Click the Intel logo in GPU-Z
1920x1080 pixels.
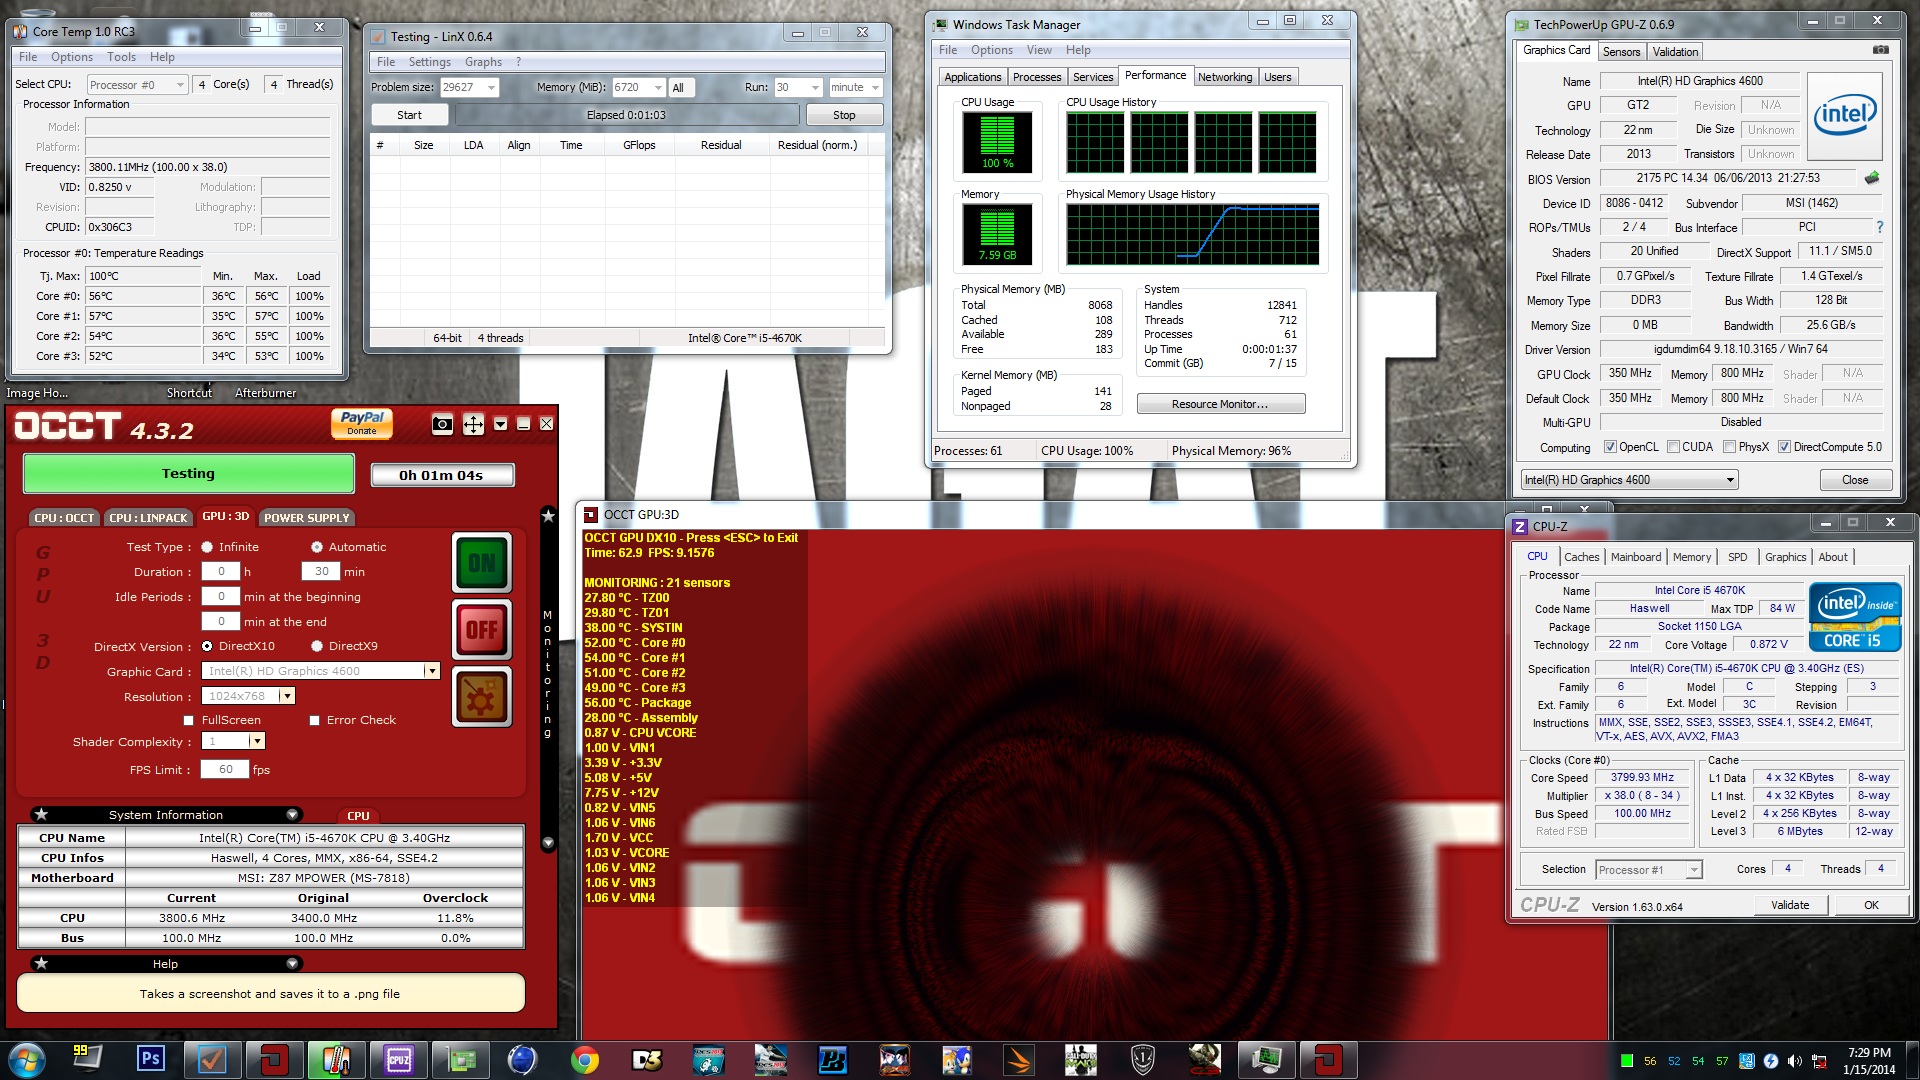(x=1844, y=115)
